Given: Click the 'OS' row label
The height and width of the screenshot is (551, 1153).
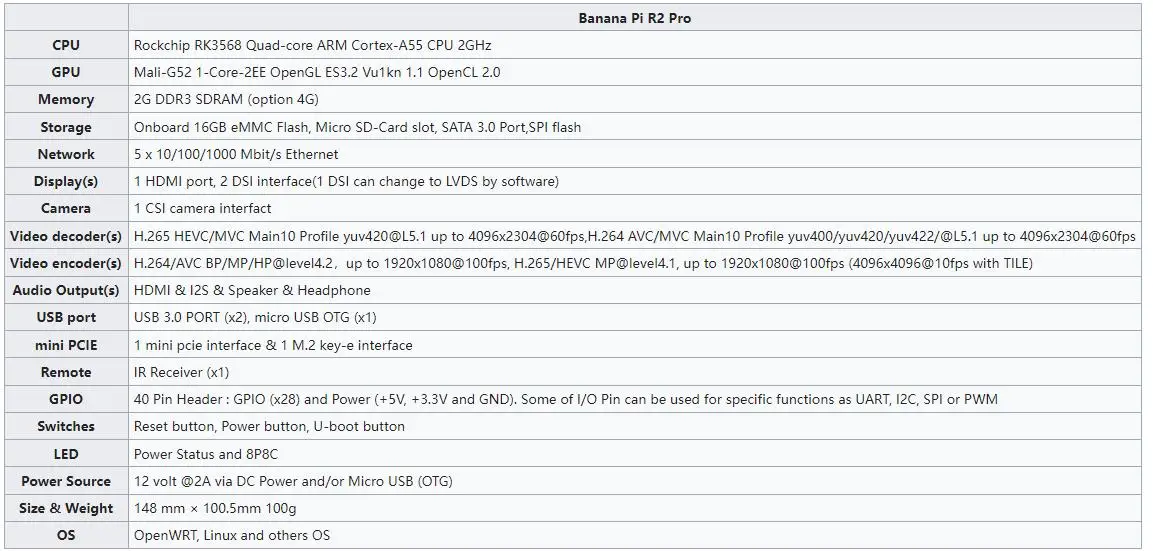Looking at the screenshot, I should pyautogui.click(x=66, y=535).
